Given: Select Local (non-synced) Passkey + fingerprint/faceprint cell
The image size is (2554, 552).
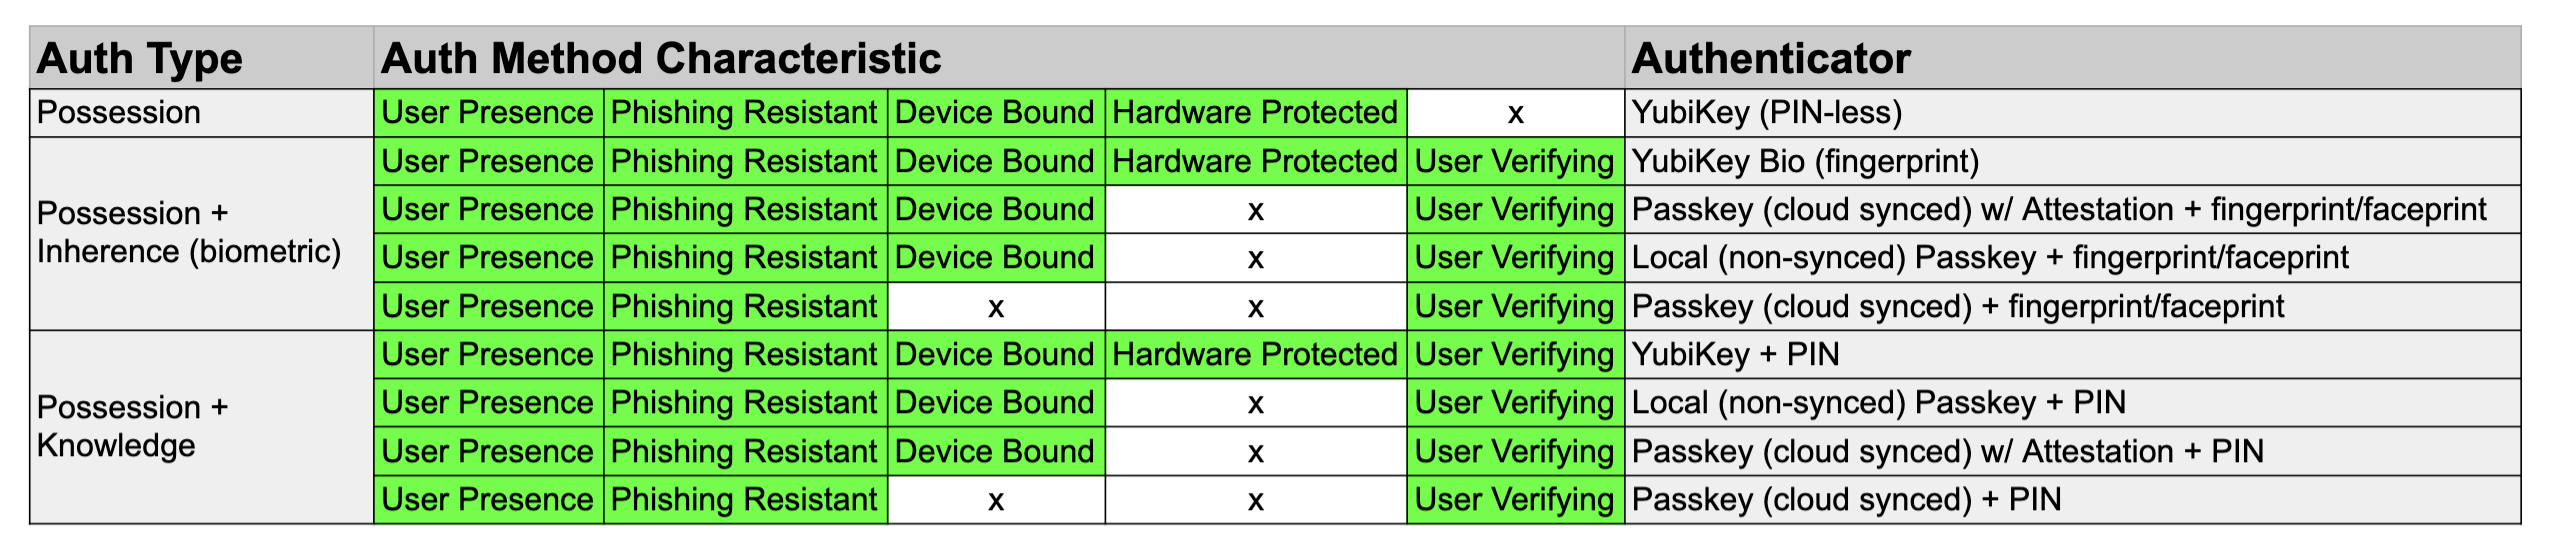Looking at the screenshot, I should (x=1990, y=258).
